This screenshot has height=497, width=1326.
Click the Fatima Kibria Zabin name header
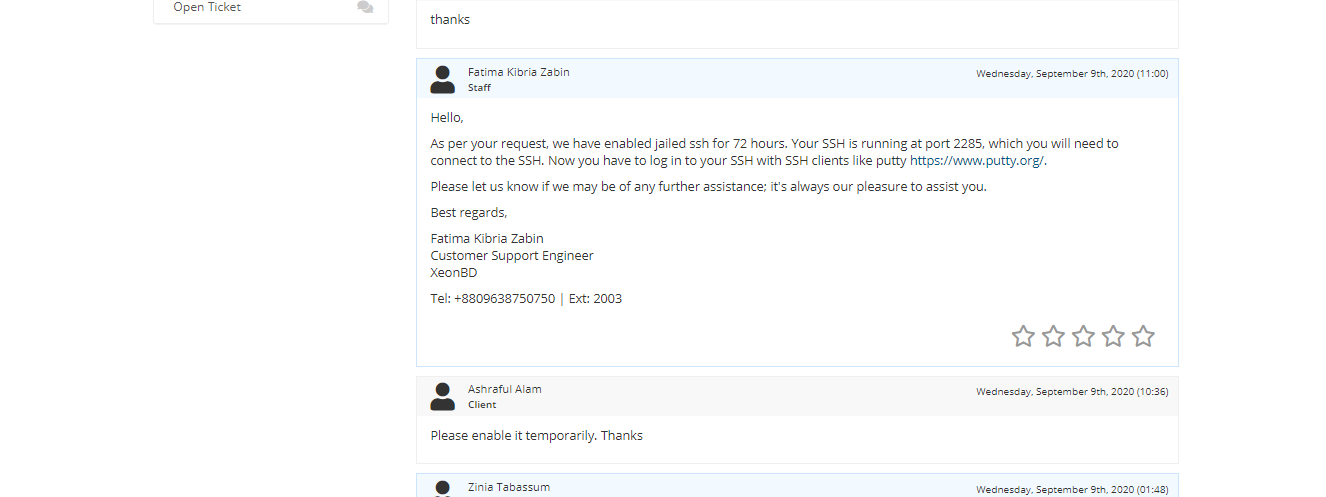[518, 72]
